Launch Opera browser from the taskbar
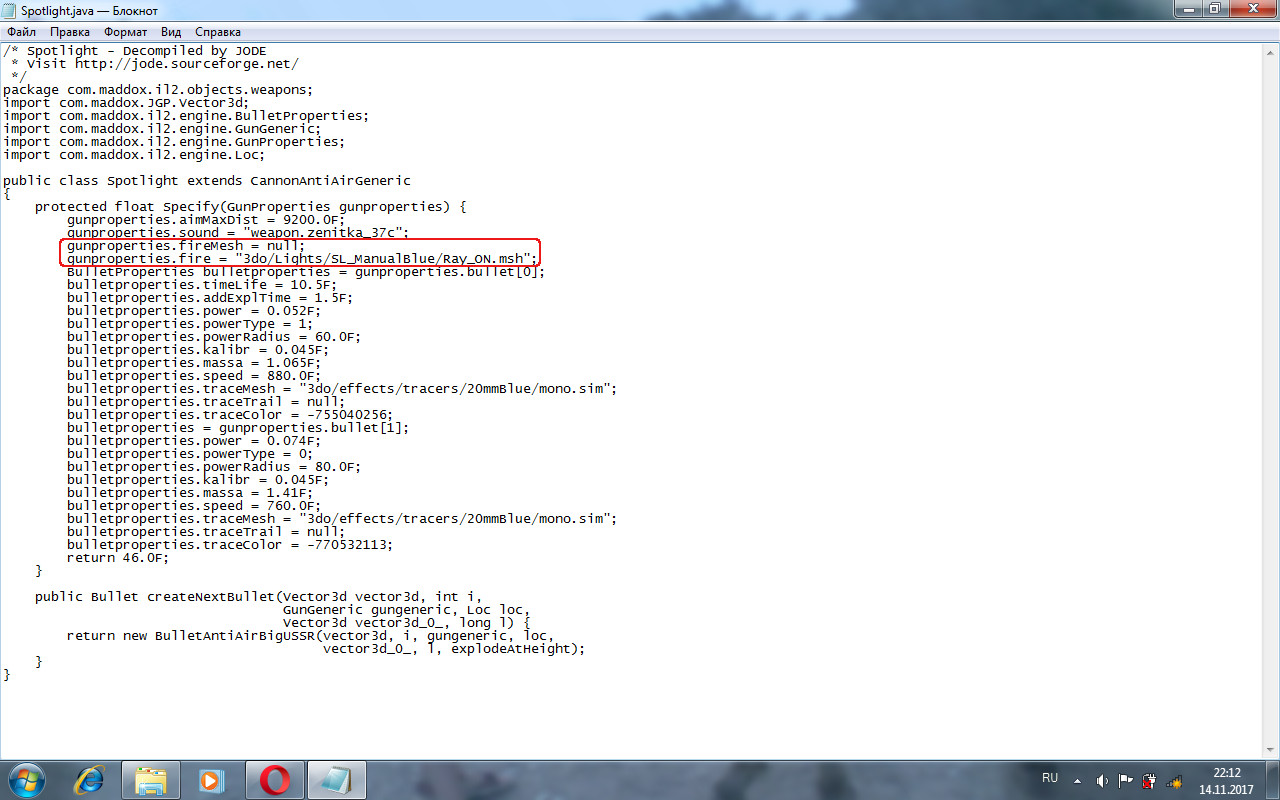Image resolution: width=1280 pixels, height=800 pixels. 274,779
